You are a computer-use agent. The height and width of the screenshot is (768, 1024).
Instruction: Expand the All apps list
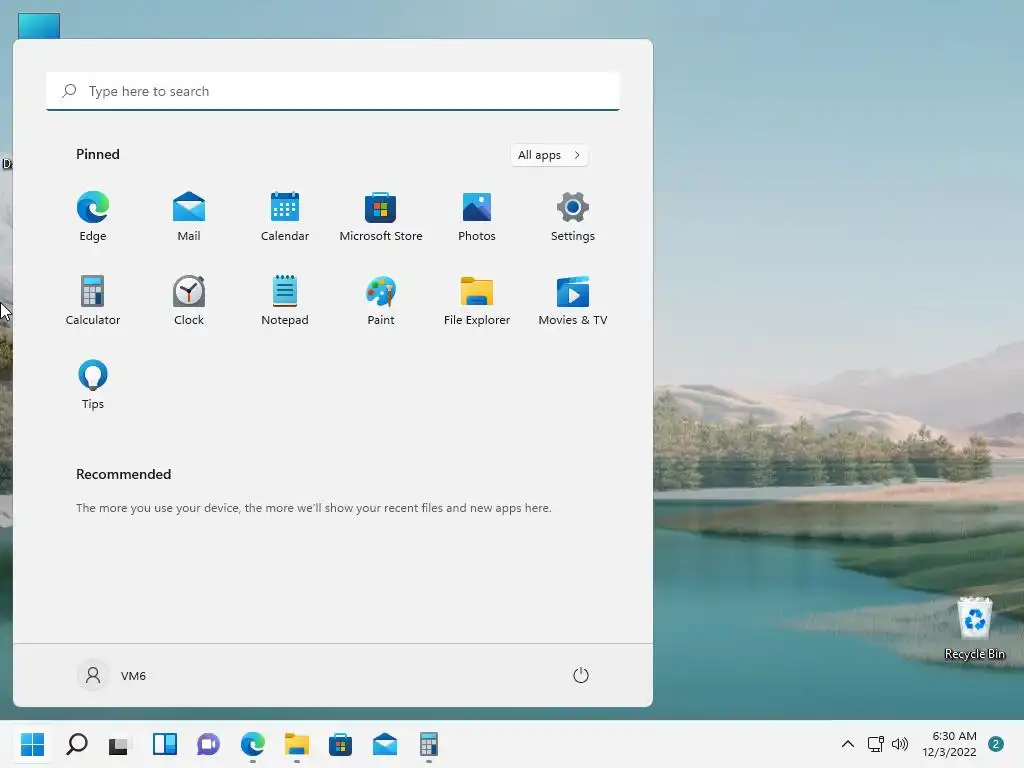point(549,155)
